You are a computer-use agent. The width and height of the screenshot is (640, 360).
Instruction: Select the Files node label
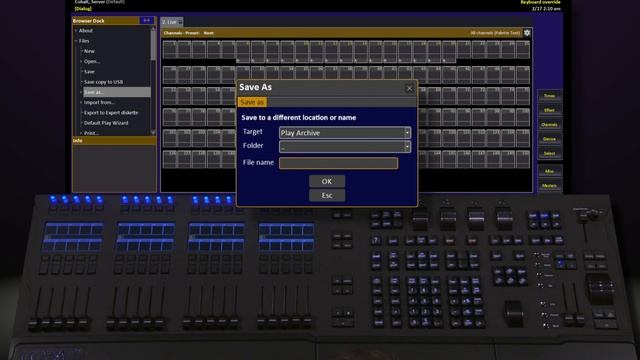pyautogui.click(x=84, y=41)
